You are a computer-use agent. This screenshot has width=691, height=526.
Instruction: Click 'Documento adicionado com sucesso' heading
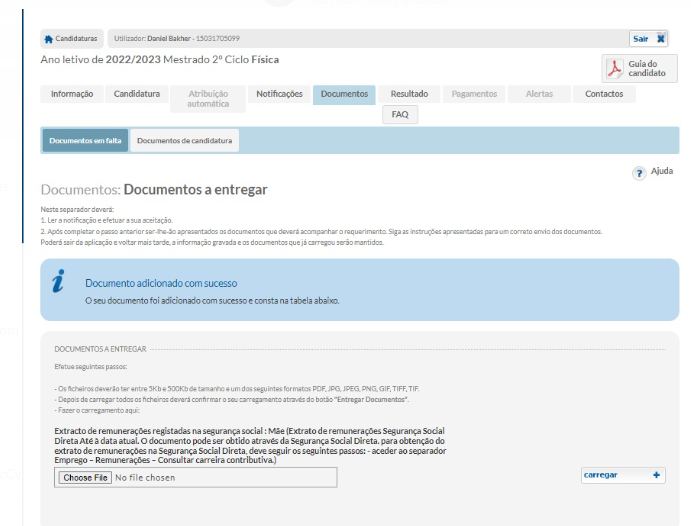pos(161,283)
